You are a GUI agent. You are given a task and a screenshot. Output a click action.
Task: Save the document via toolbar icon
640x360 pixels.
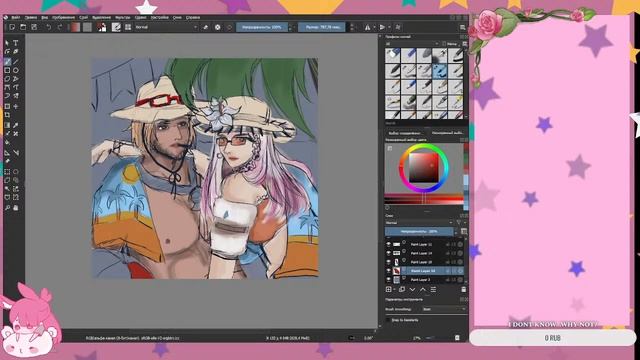[x=34, y=27]
